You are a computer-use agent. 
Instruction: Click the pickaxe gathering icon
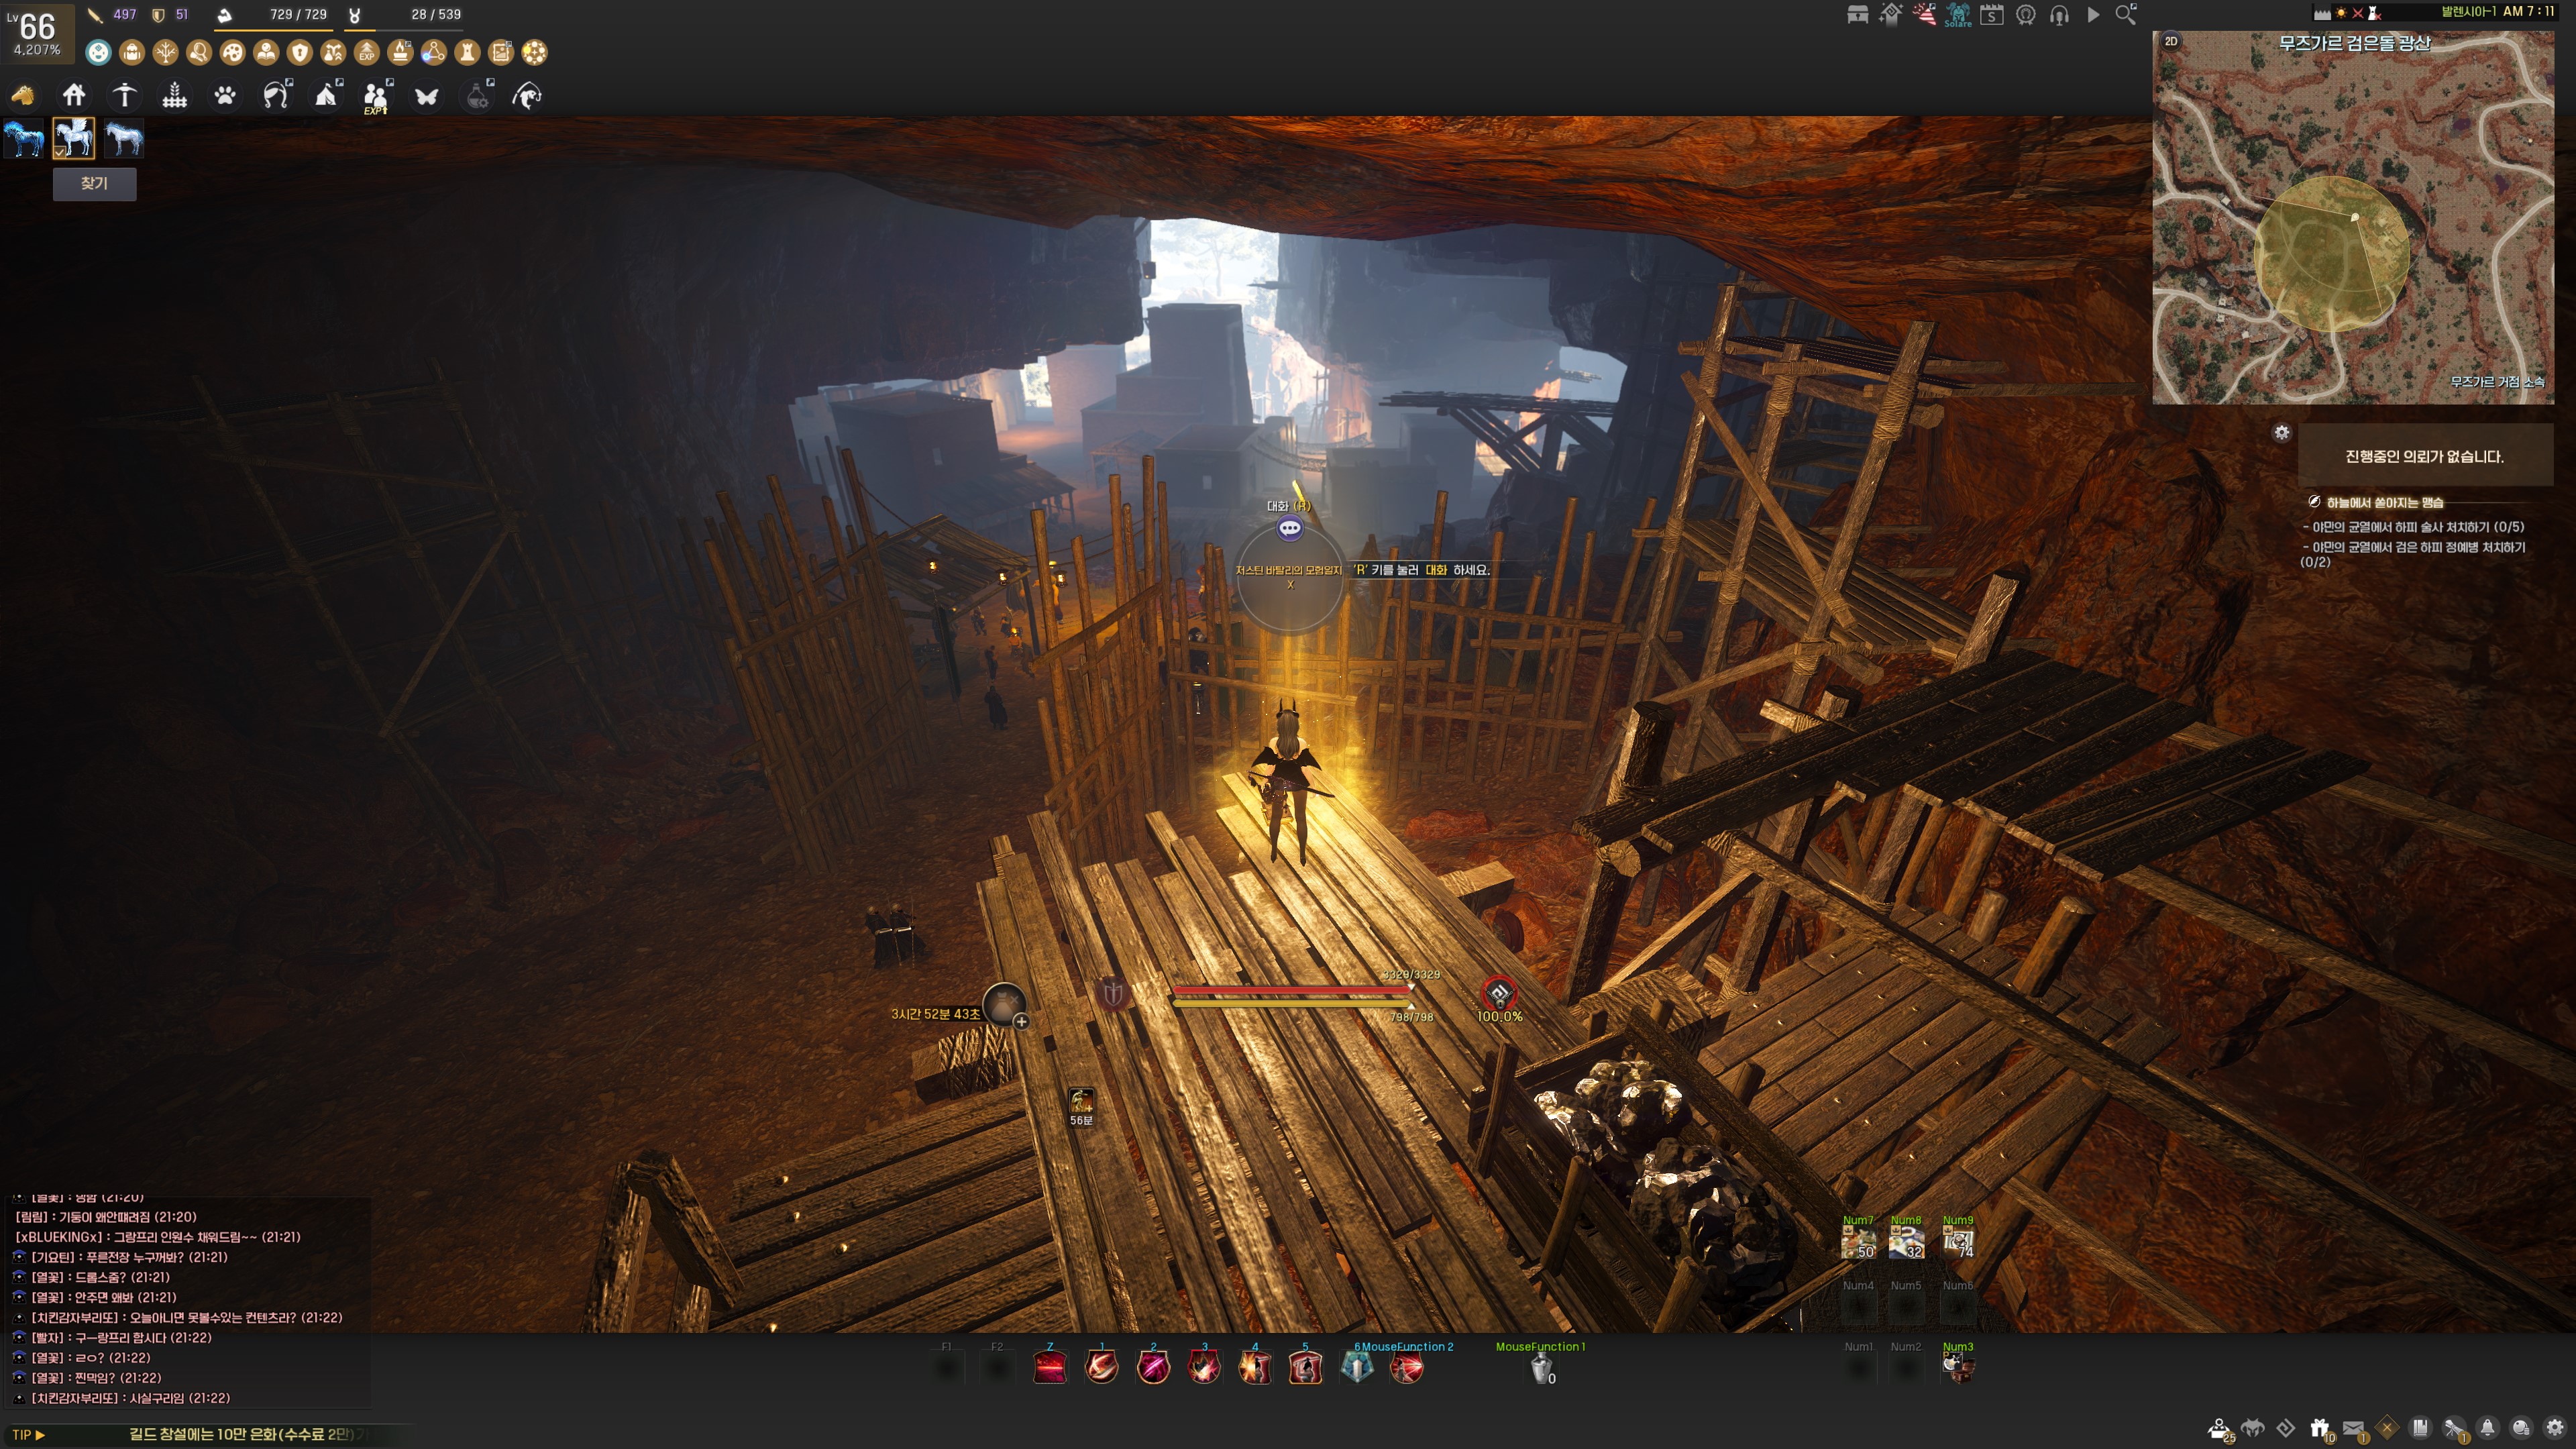(x=124, y=96)
